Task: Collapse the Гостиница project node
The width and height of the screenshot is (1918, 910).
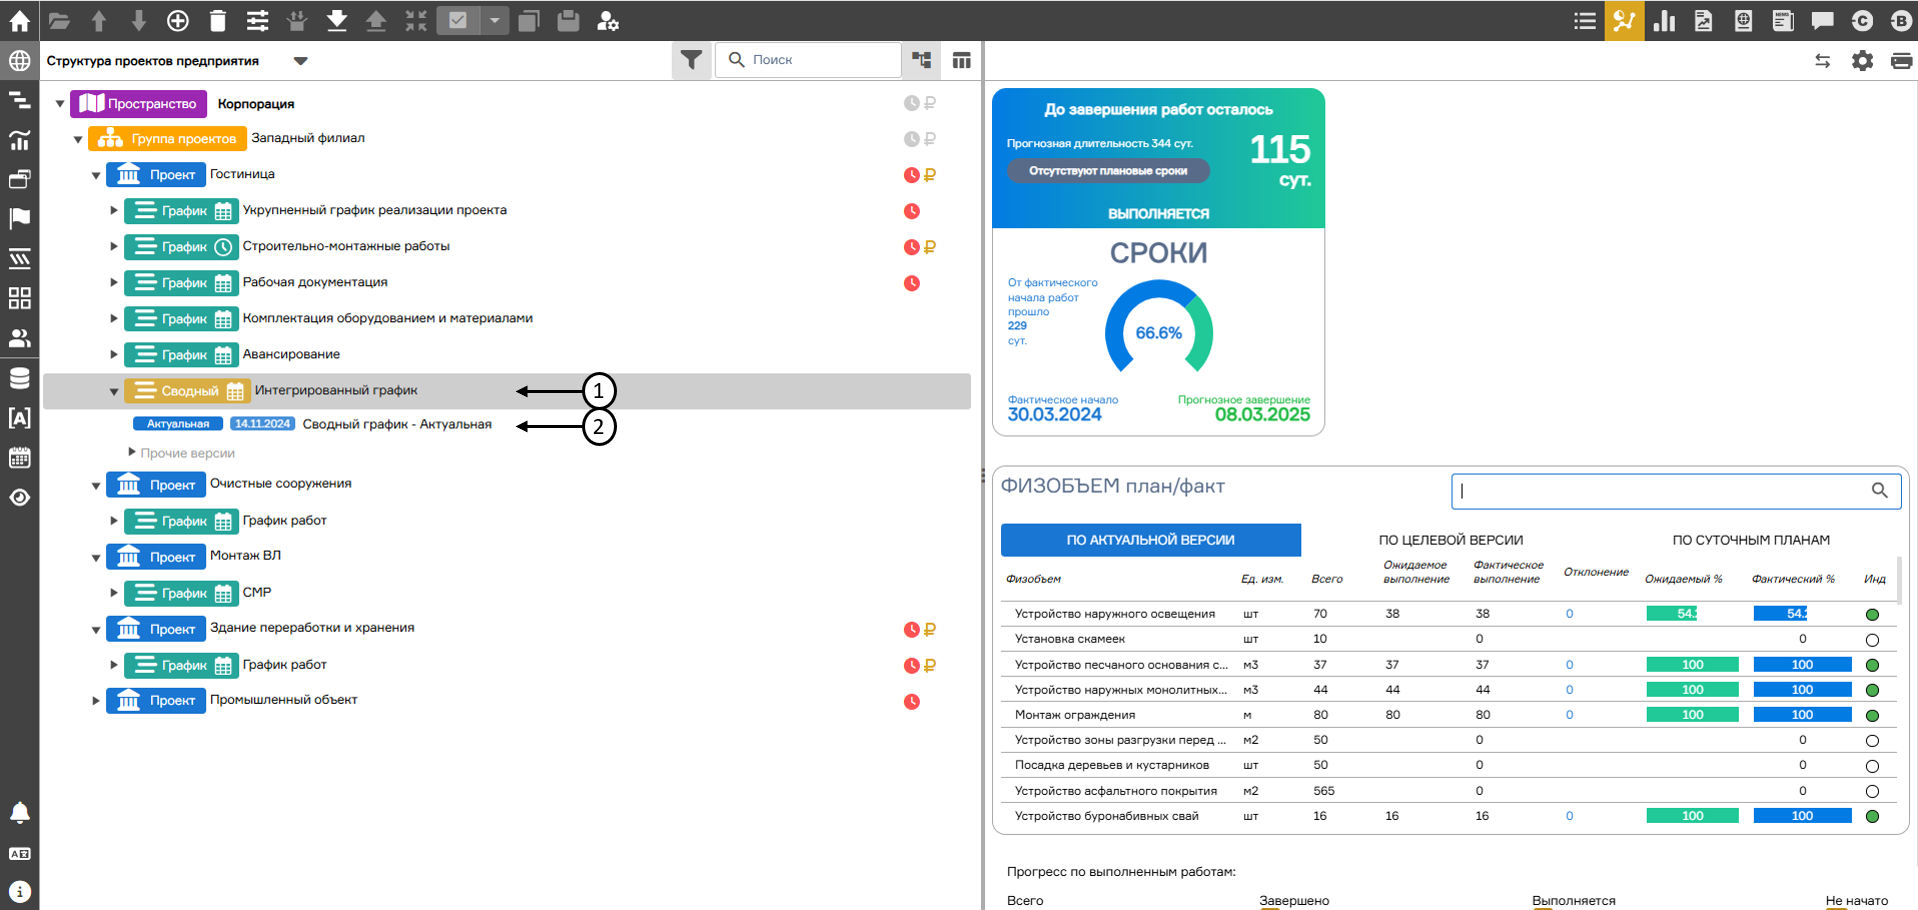Action: point(96,175)
